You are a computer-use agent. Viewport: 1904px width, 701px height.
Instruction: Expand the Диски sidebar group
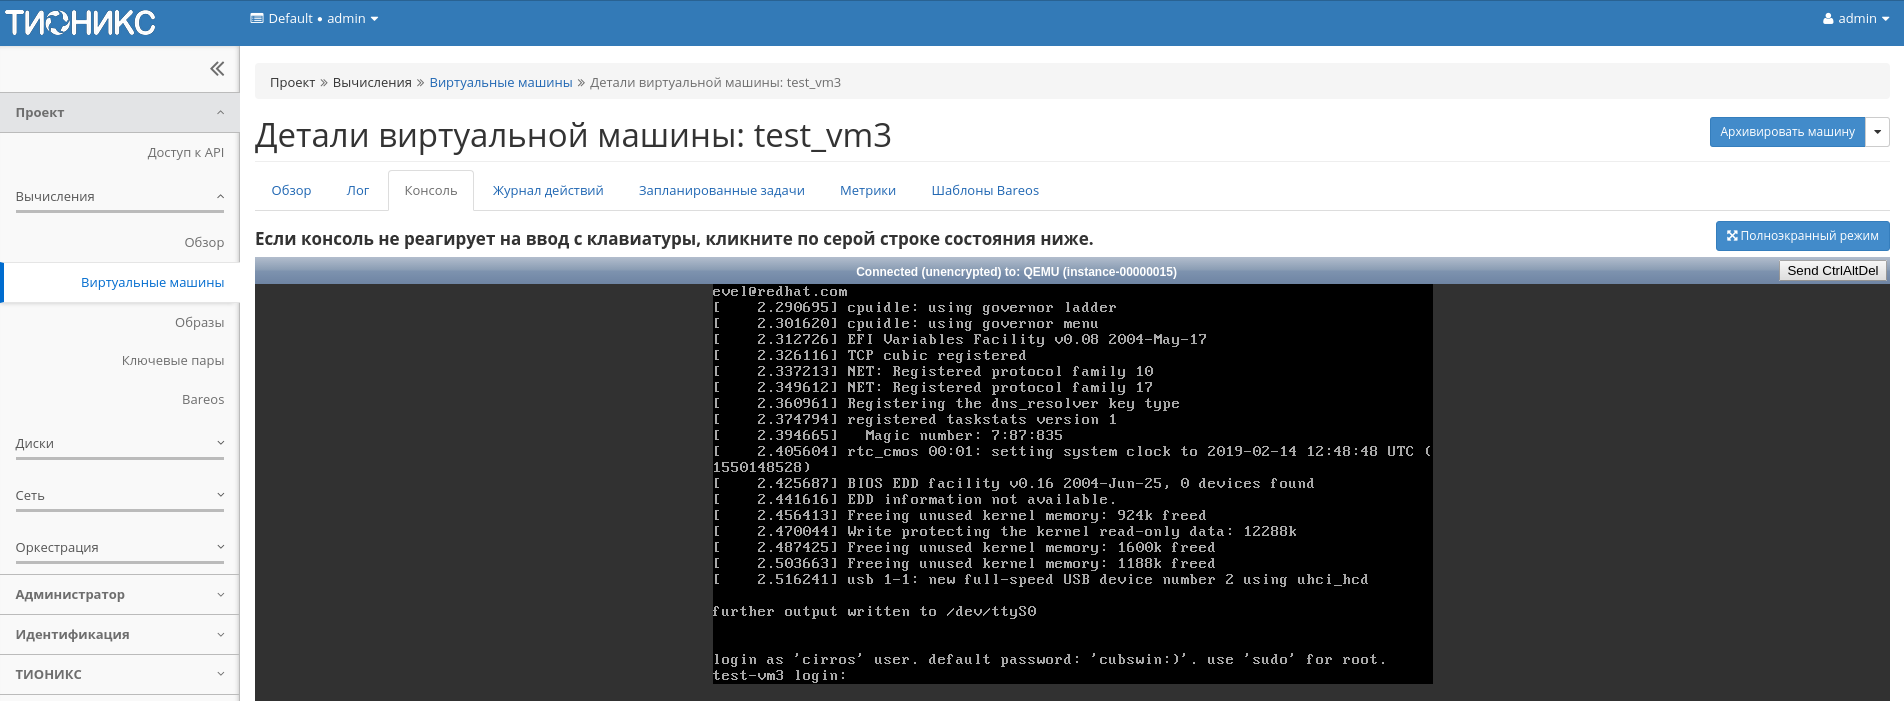[x=120, y=443]
